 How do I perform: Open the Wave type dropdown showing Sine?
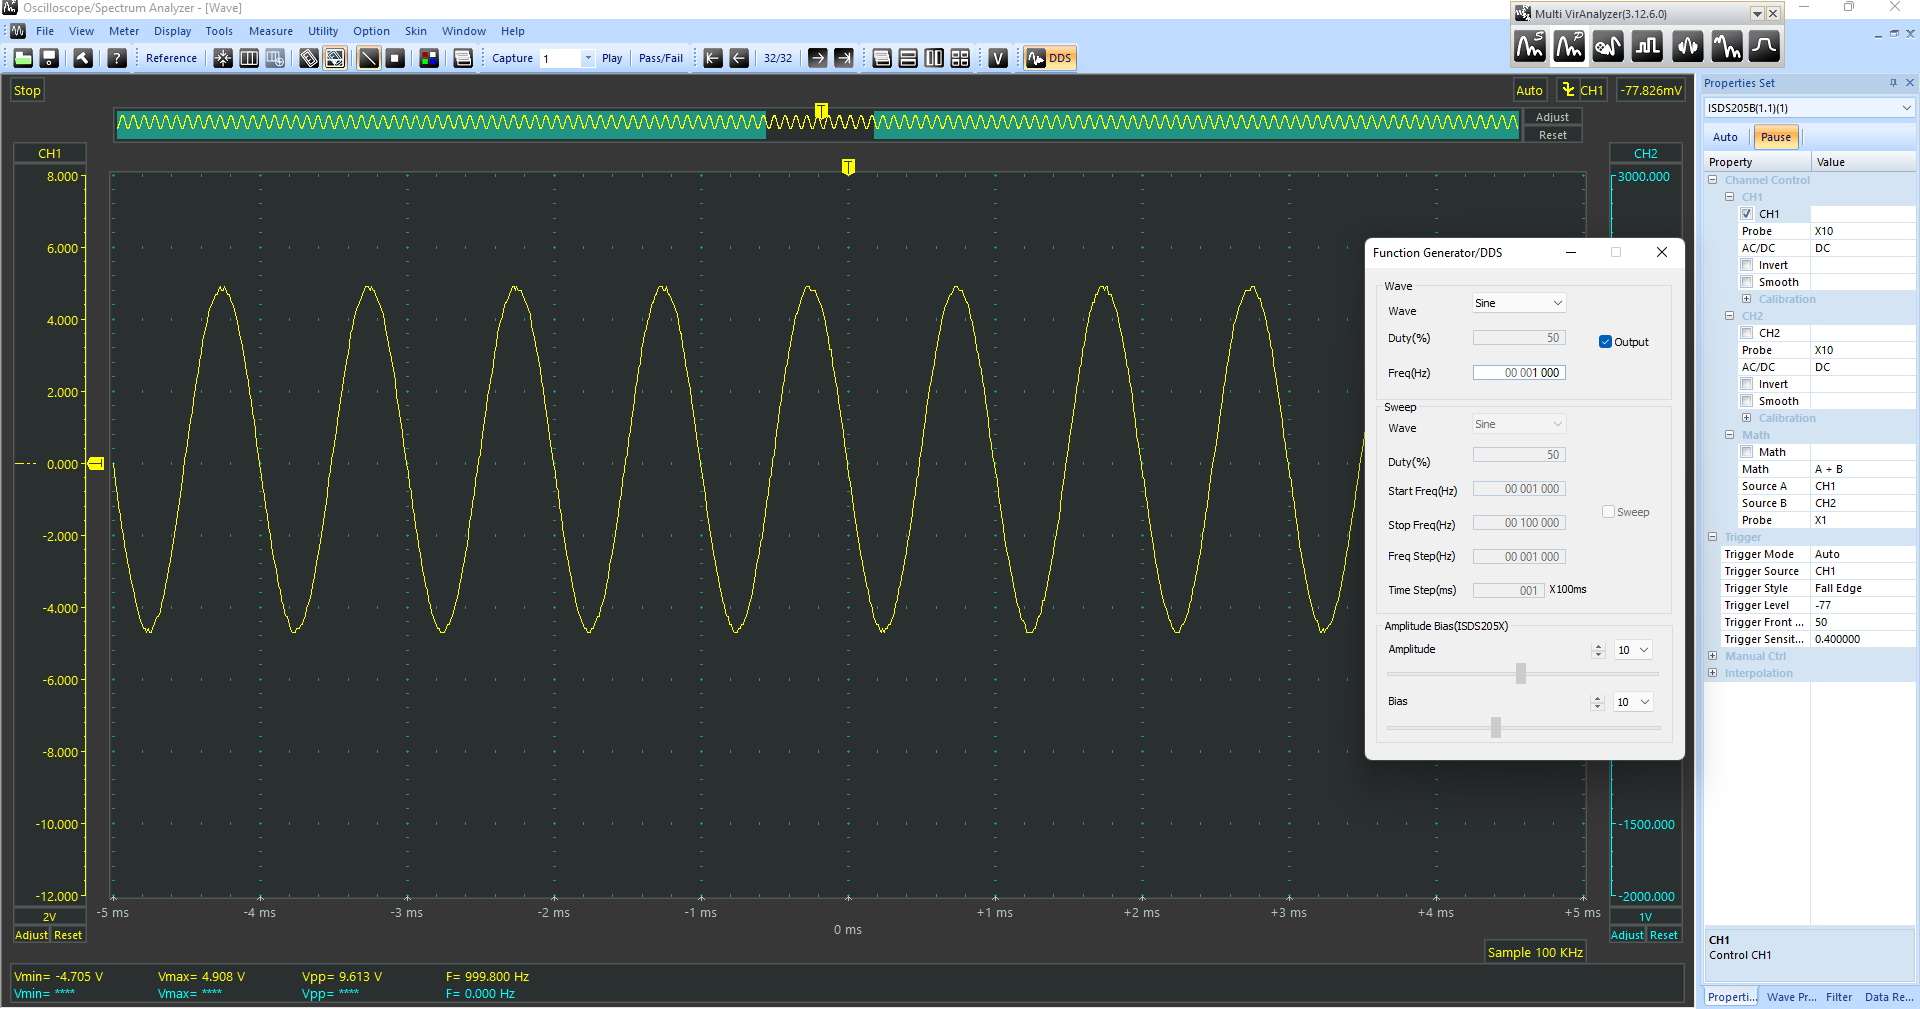pos(1518,303)
